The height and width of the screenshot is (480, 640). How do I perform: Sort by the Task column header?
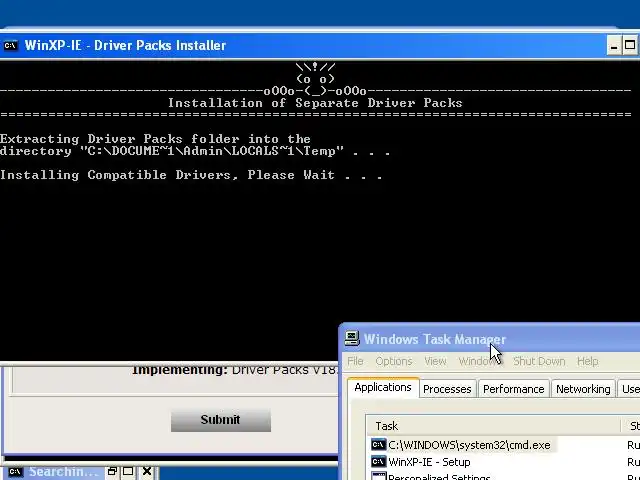click(493, 426)
